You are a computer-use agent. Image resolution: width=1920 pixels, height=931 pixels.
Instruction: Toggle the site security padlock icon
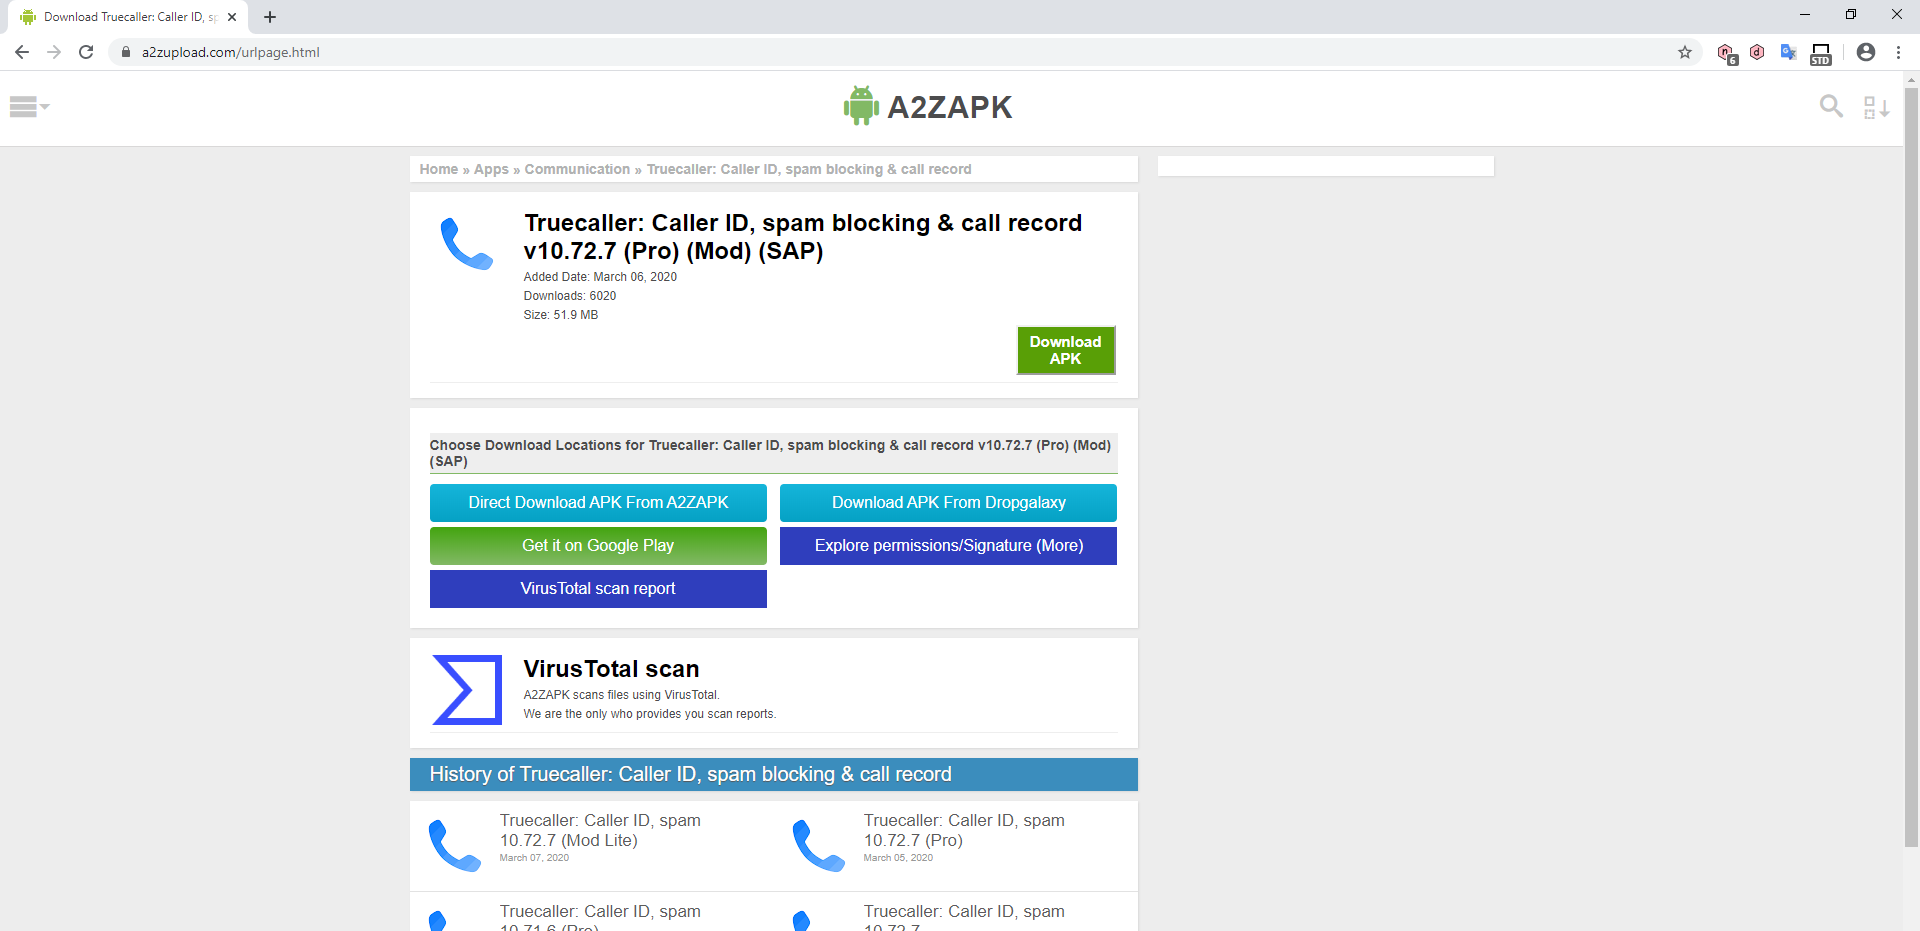pyautogui.click(x=126, y=51)
